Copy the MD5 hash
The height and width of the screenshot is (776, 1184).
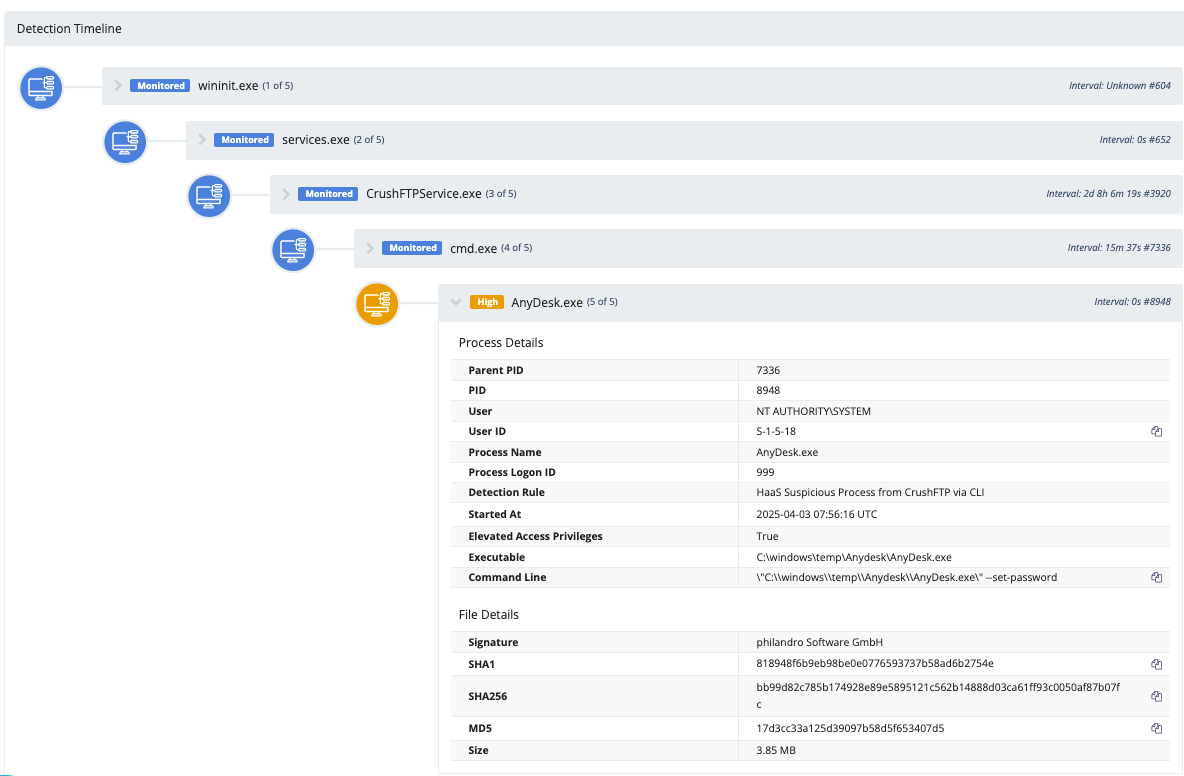1156,728
